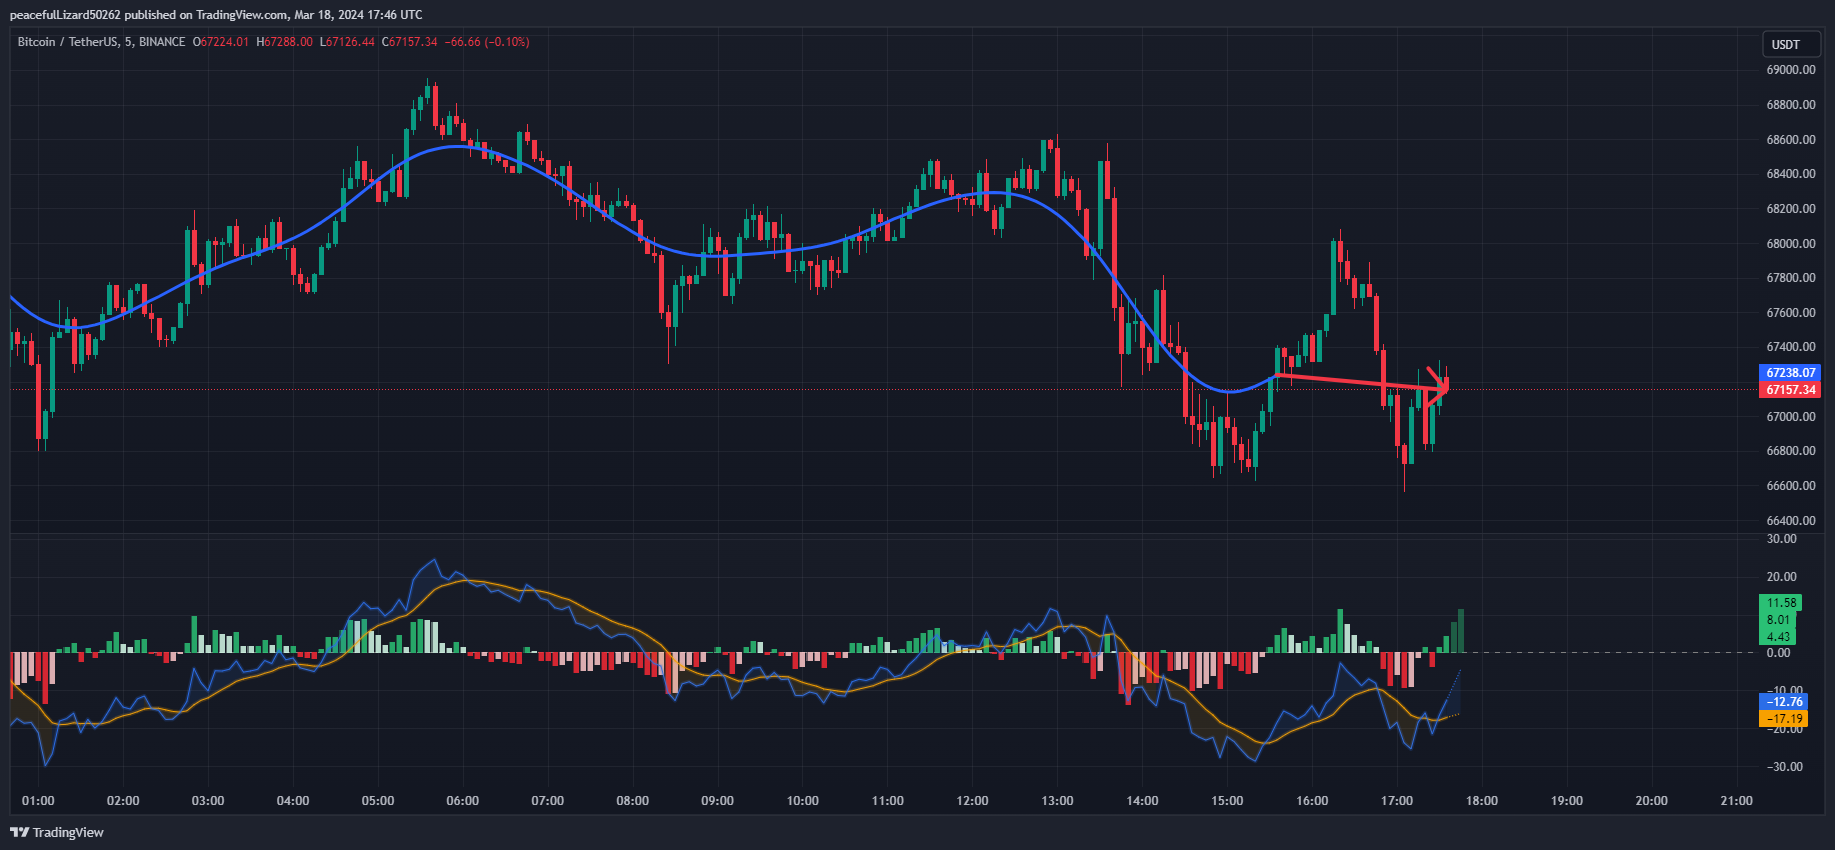Select the high value H67288.00
The image size is (1835, 850).
tap(285, 42)
